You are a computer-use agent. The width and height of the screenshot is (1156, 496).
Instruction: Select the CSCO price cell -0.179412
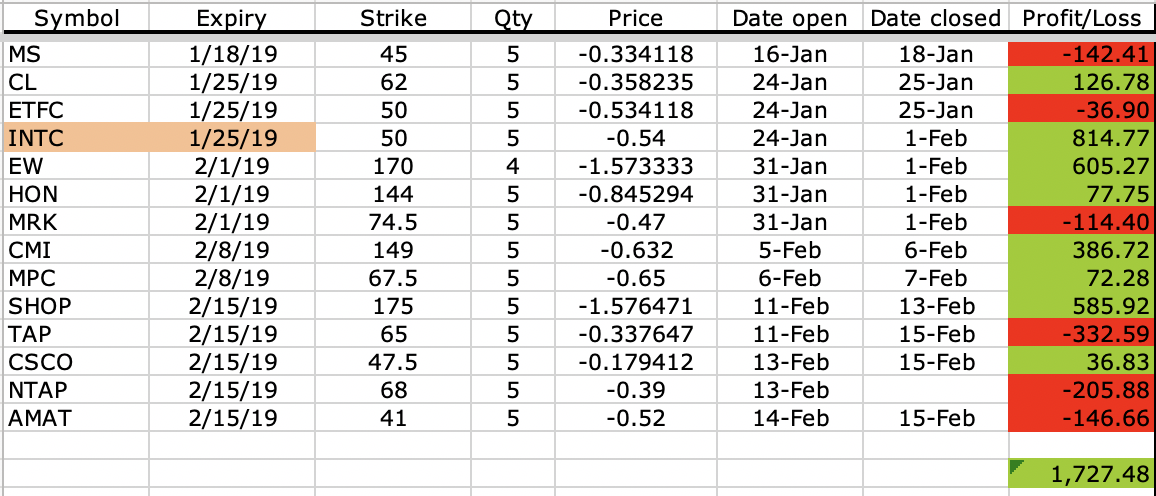point(635,362)
